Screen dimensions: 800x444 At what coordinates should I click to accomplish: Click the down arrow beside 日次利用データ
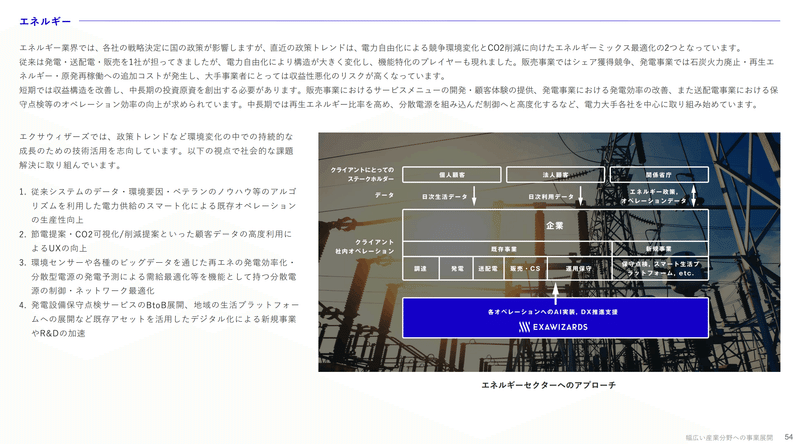(580, 196)
